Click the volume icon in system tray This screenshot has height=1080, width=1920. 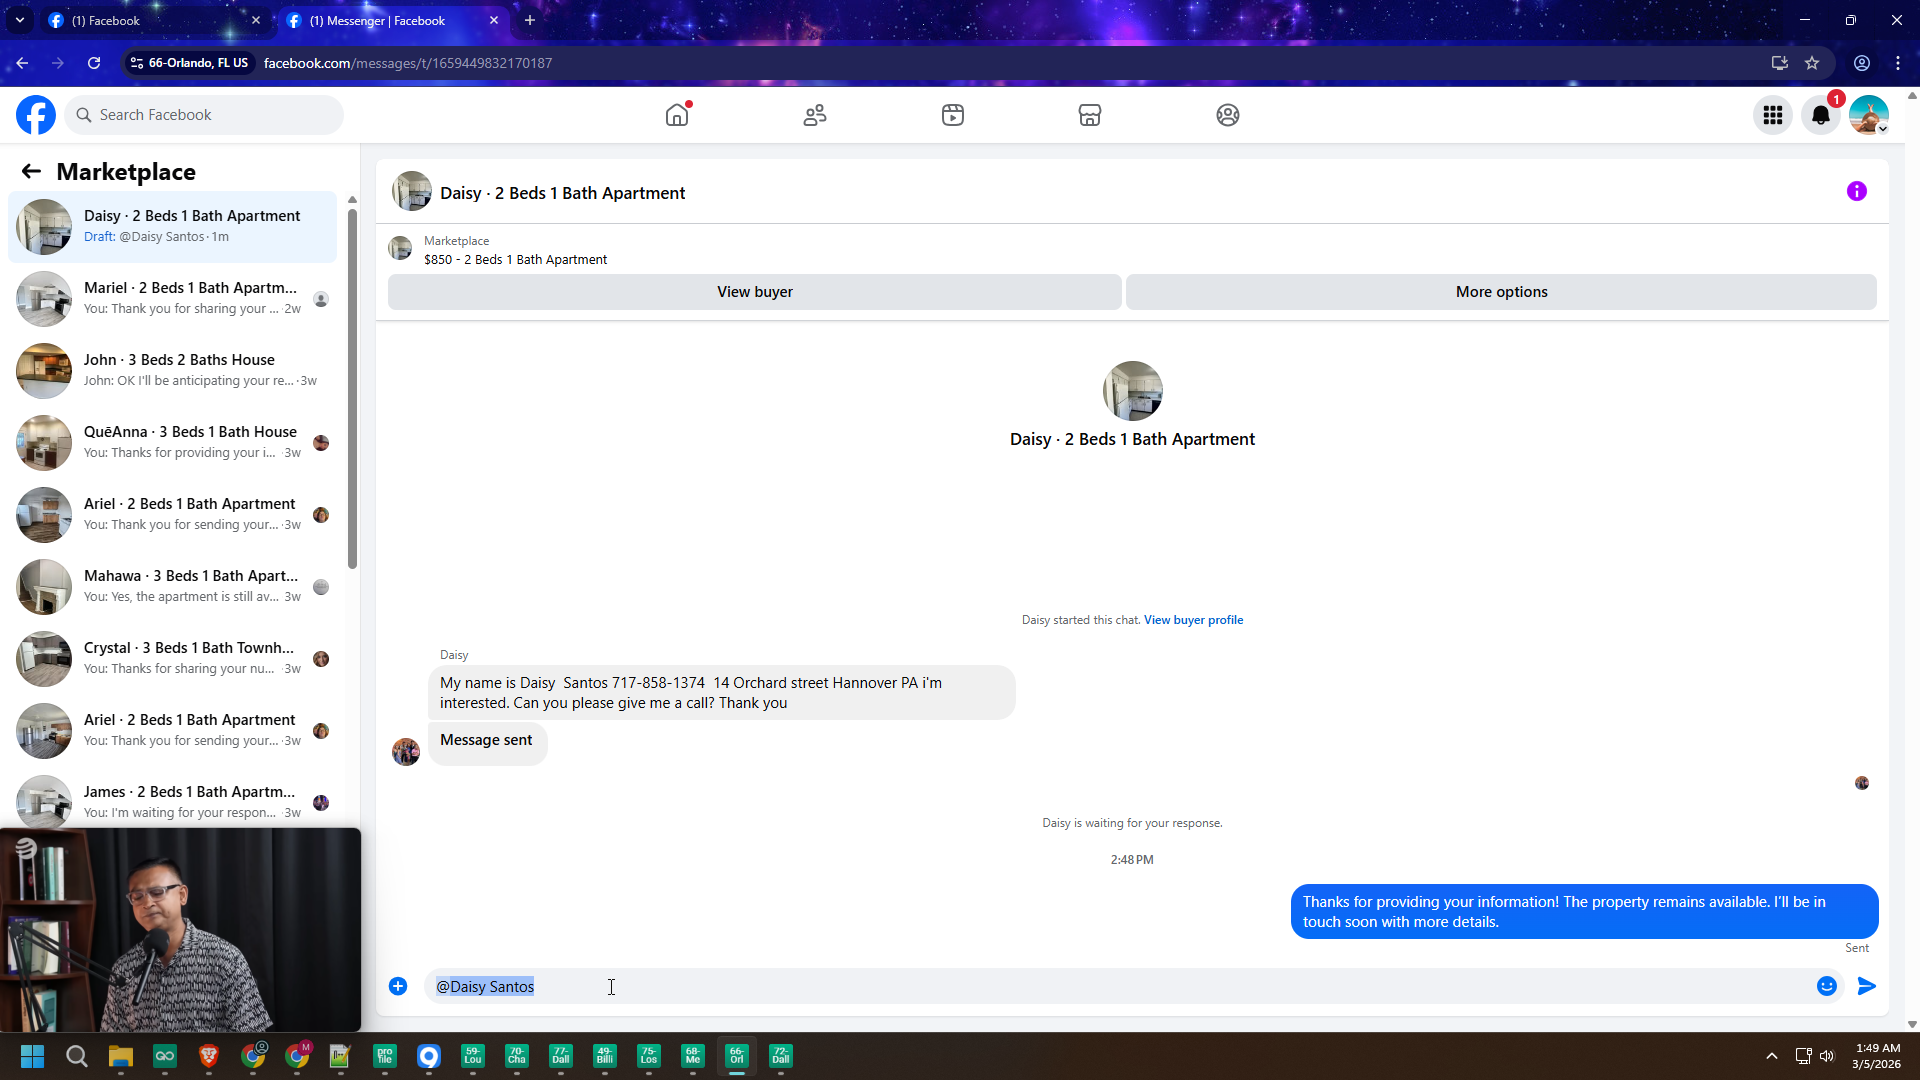[x=1827, y=1056]
